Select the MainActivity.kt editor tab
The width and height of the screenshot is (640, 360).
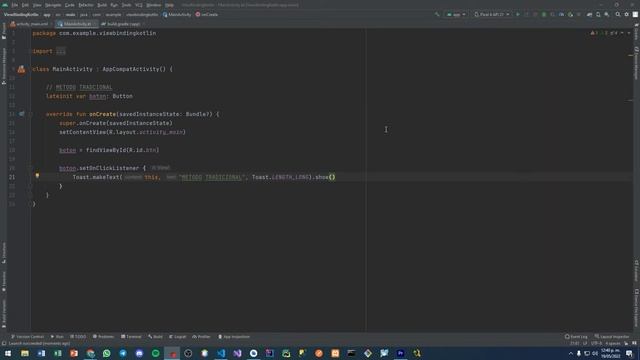[x=76, y=24]
